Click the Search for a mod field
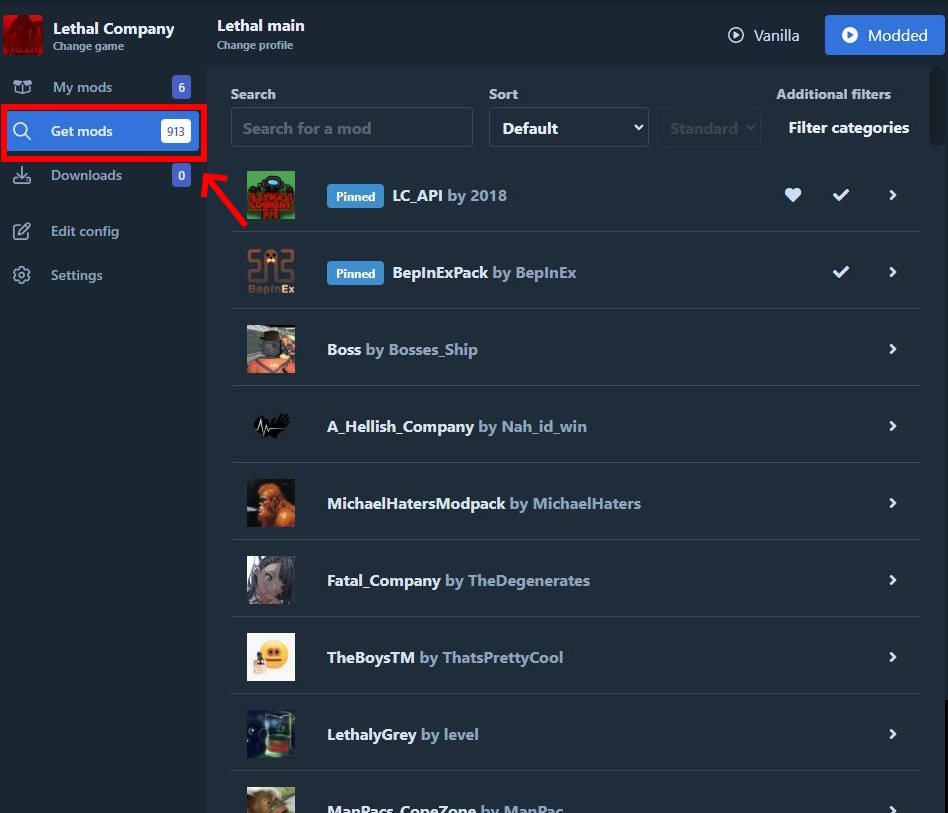Screen dimensions: 948x813 point(351,128)
